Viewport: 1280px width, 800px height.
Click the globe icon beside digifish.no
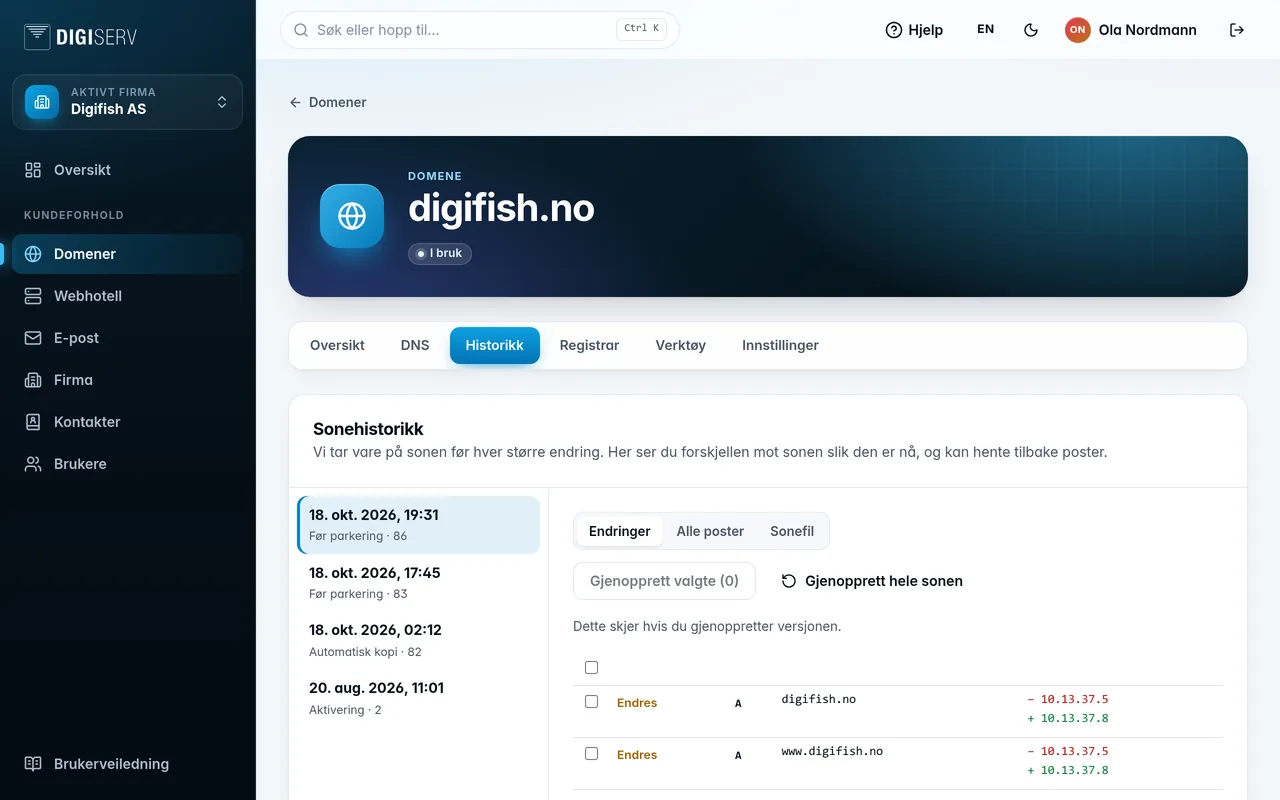[352, 216]
